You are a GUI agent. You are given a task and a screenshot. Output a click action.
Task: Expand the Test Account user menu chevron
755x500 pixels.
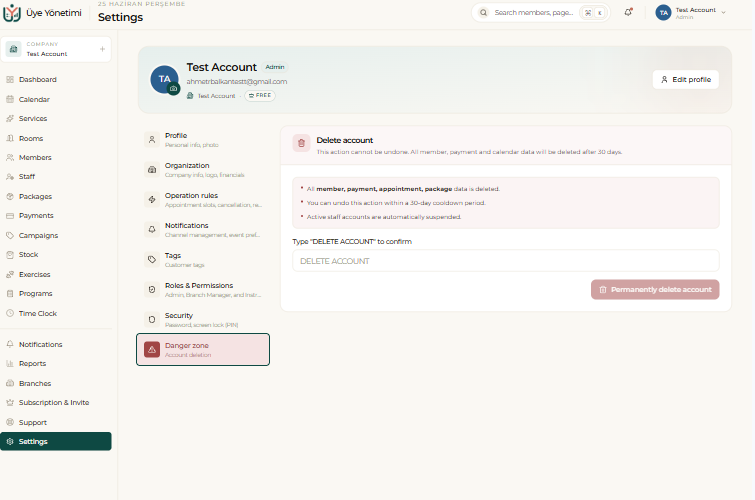723,13
